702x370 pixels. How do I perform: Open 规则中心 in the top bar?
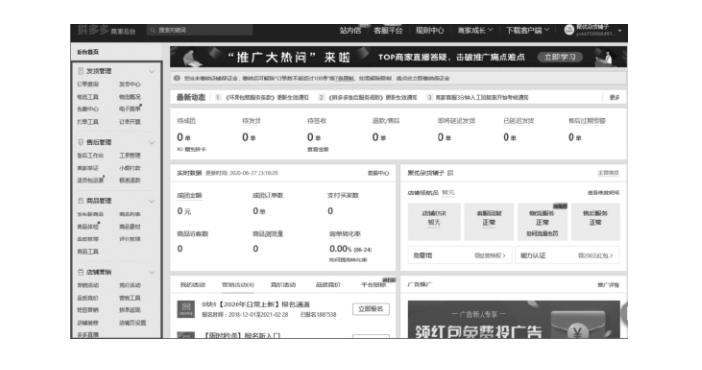click(430, 30)
